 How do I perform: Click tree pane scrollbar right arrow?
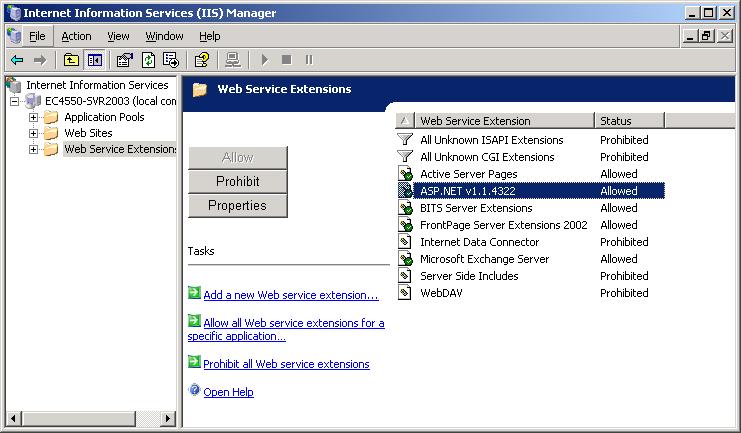coord(167,418)
